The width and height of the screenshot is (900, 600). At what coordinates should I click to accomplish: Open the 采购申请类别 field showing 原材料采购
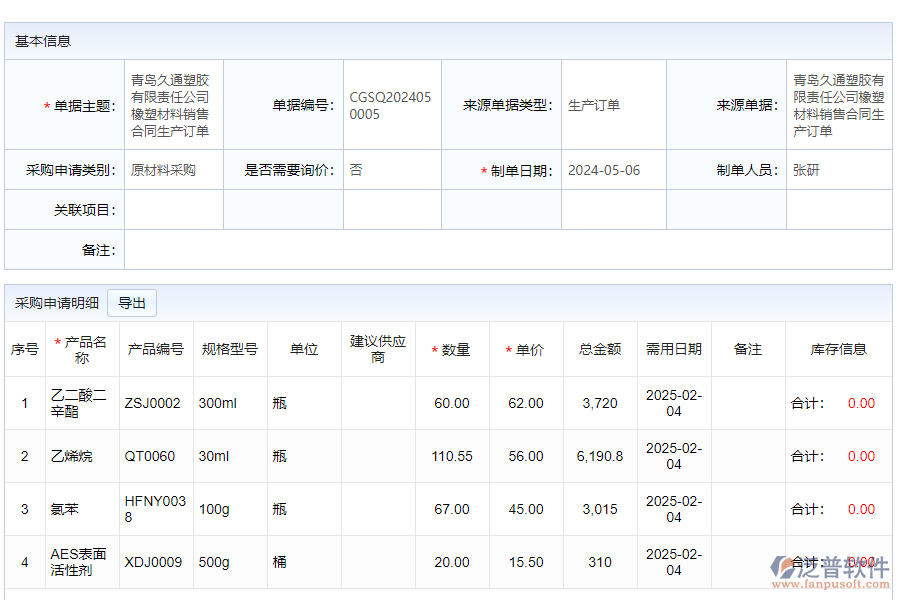(x=173, y=170)
